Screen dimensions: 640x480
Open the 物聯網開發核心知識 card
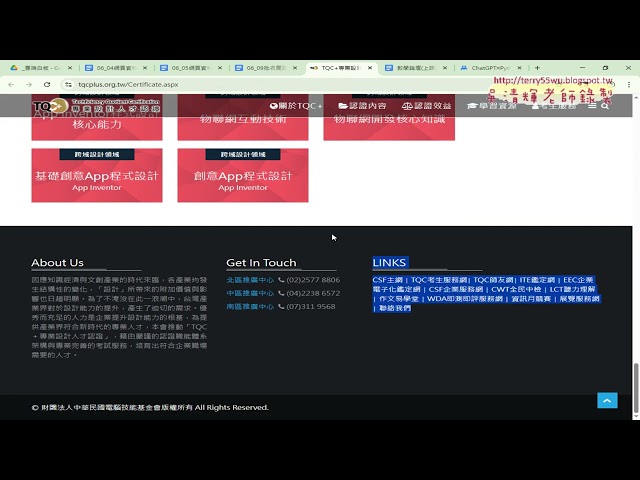click(x=389, y=119)
